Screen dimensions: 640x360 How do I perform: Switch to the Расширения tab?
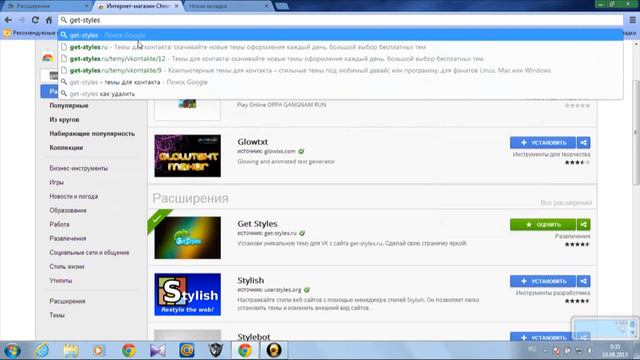pyautogui.click(x=47, y=6)
